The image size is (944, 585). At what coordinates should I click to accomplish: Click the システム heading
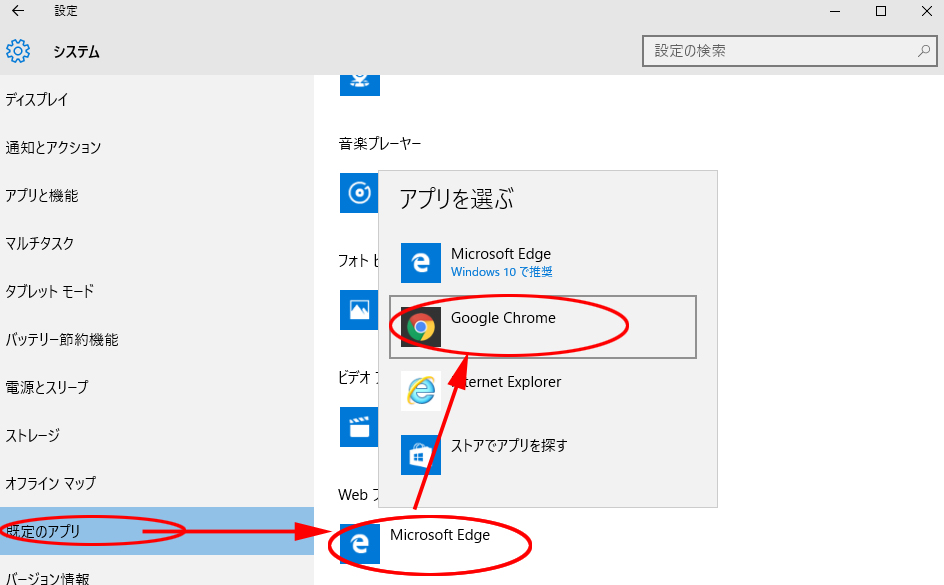coord(76,52)
